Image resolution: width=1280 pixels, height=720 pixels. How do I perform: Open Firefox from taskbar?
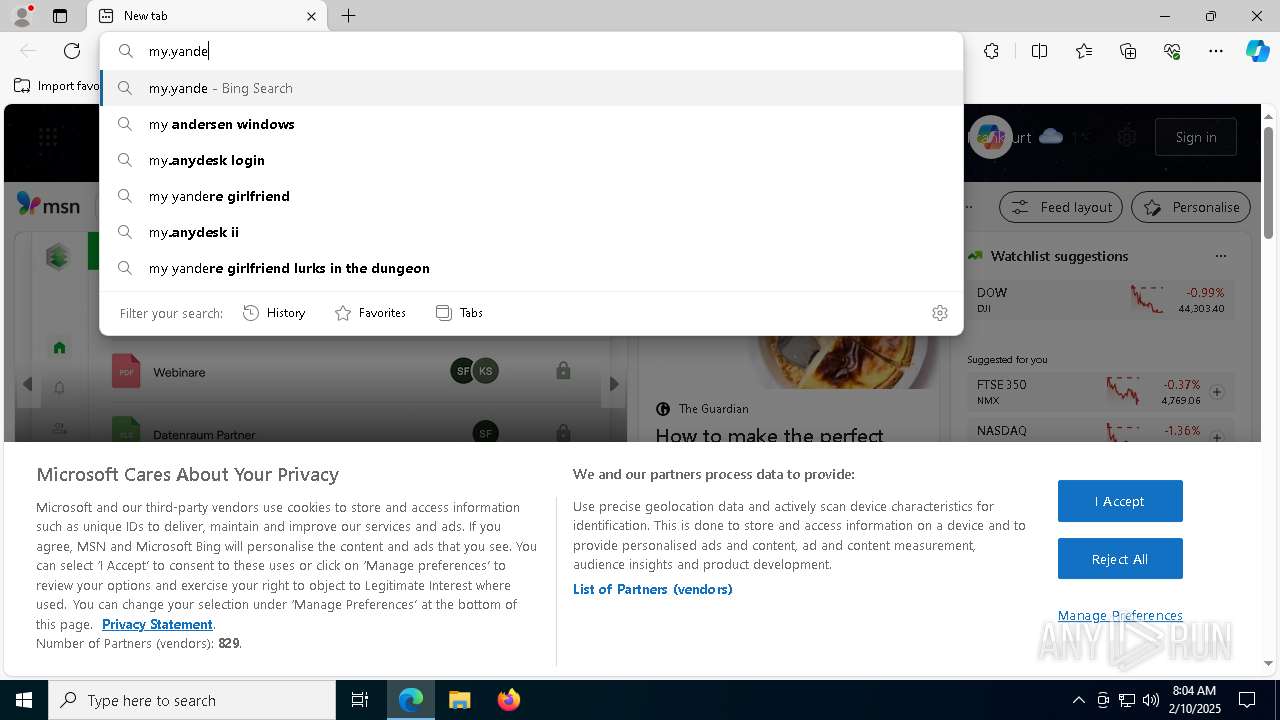coord(508,700)
